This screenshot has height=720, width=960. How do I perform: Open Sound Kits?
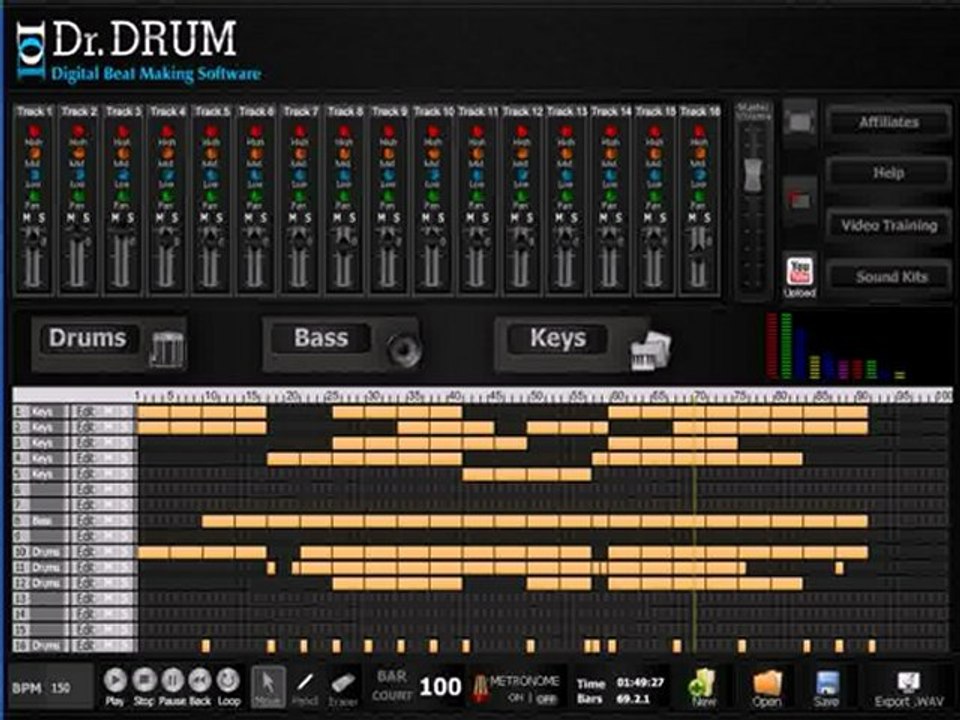pyautogui.click(x=891, y=277)
